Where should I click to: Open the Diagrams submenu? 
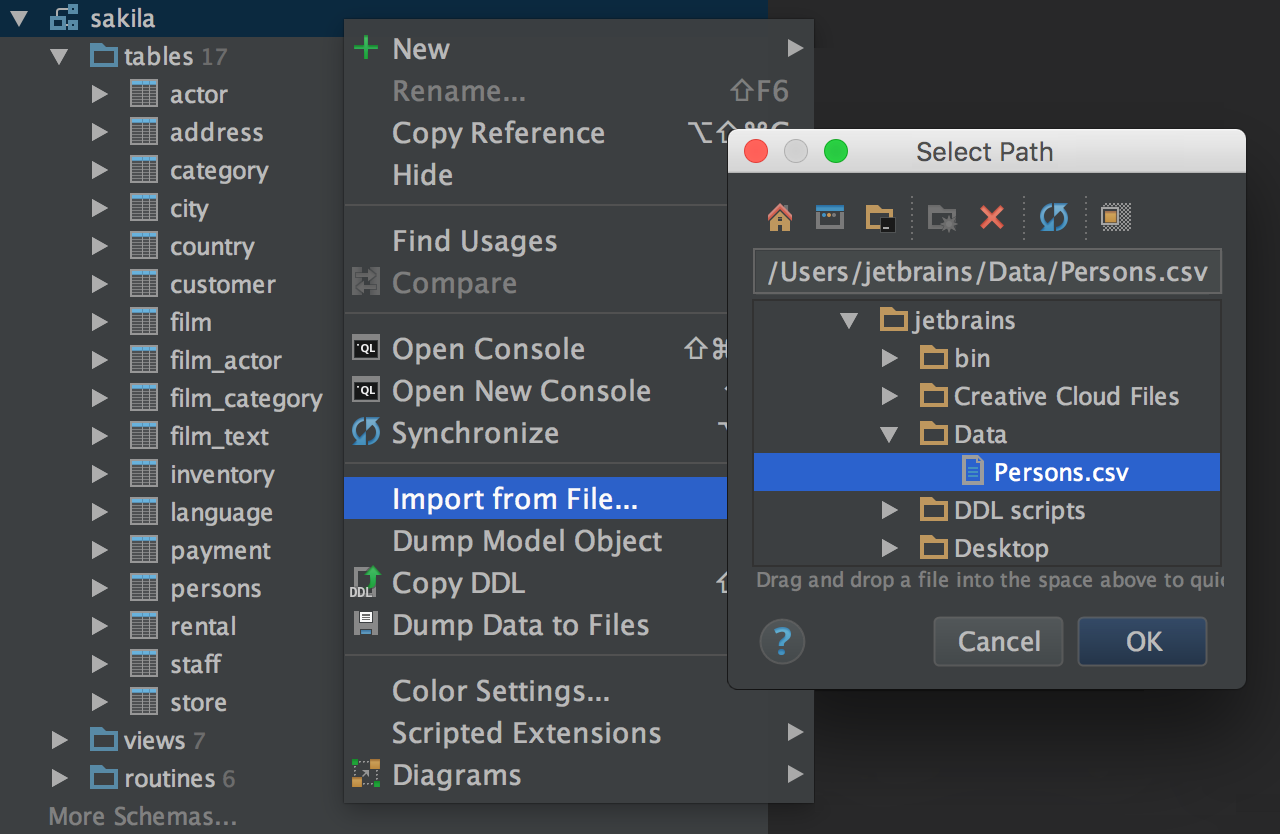click(456, 775)
